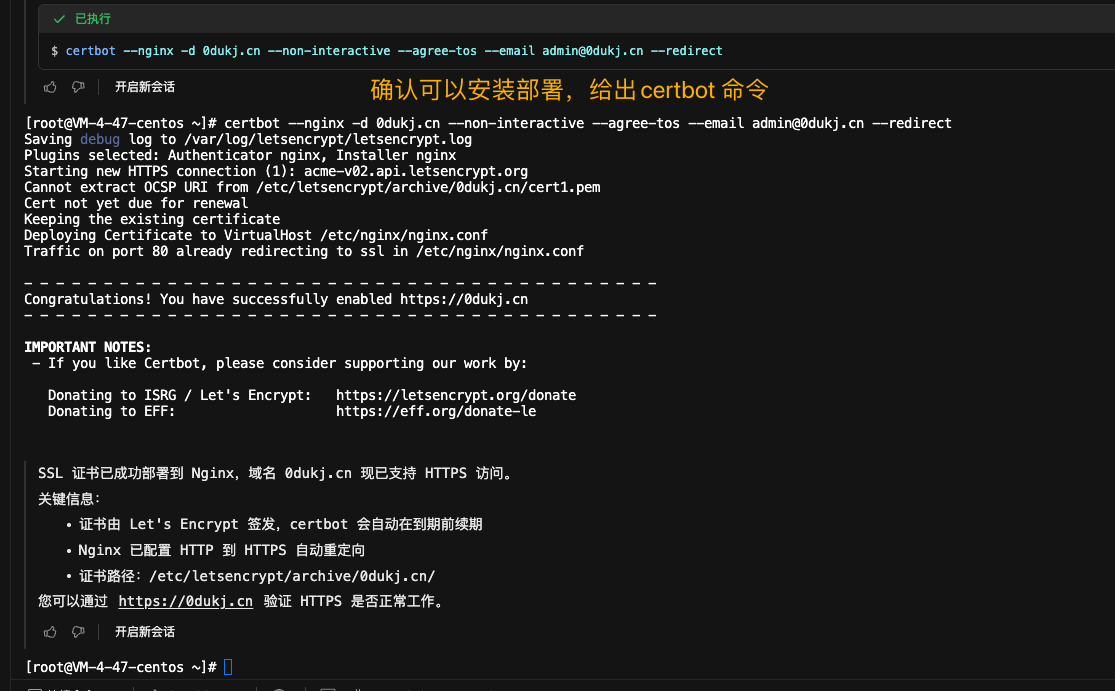
Task: Click the bullet 'Nginx 已配置 HTTP 到 HTTPS 自动重定向'
Action: pos(221,550)
